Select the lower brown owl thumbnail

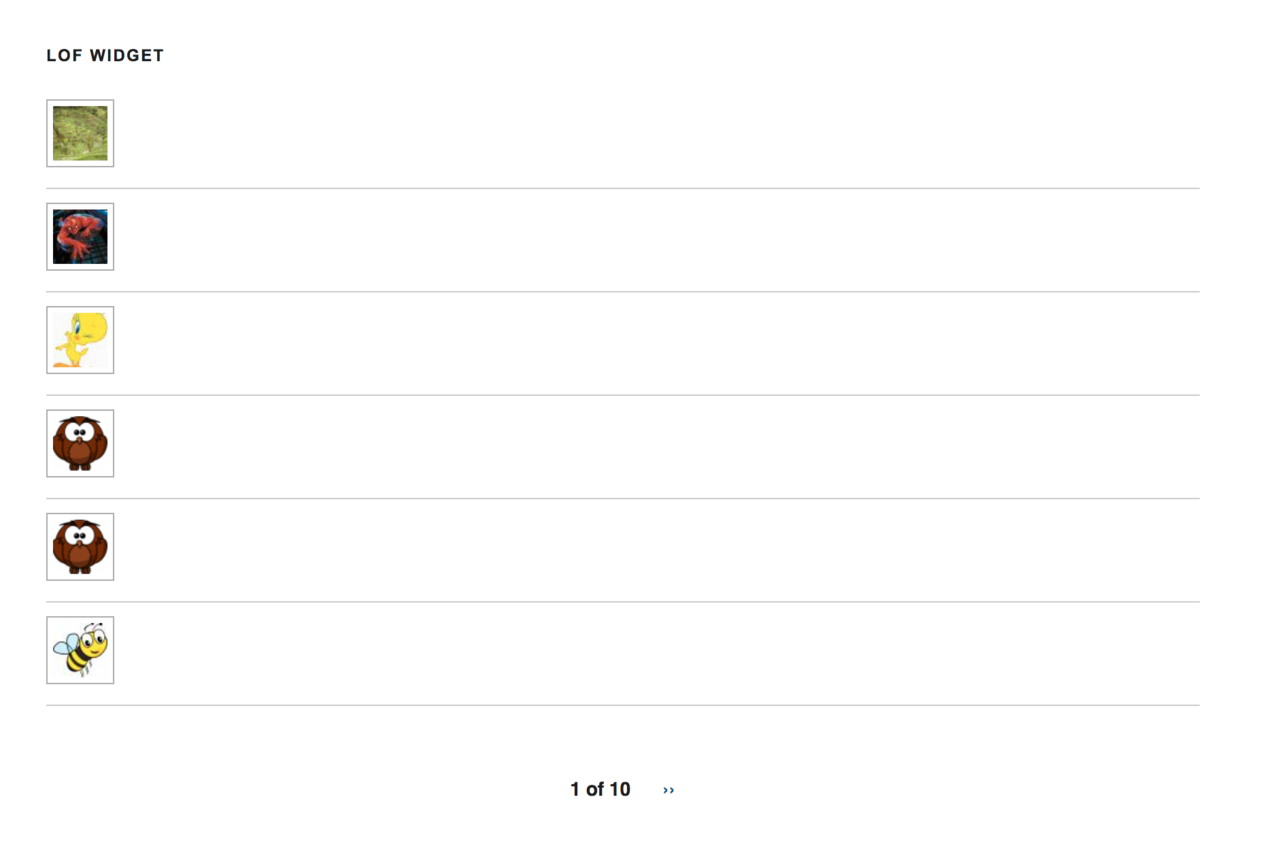click(x=80, y=547)
